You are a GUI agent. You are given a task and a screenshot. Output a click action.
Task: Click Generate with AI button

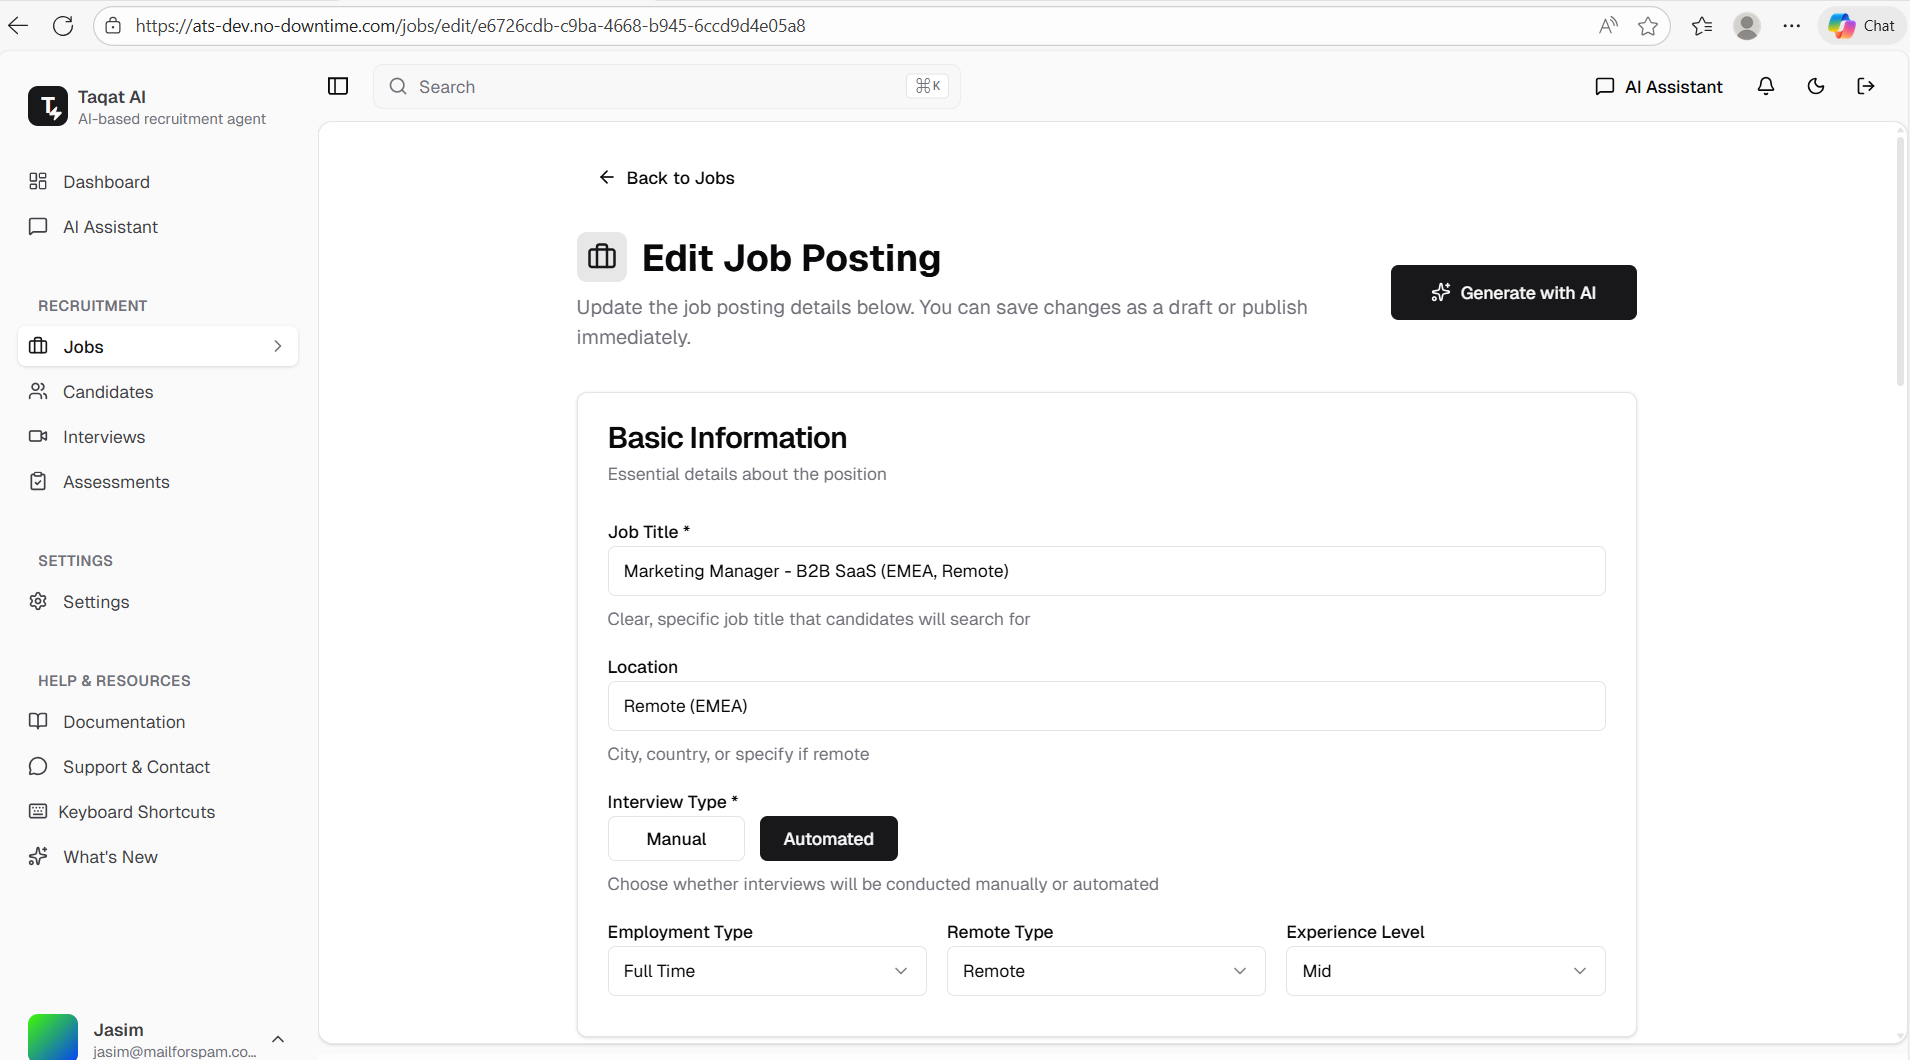(x=1513, y=293)
